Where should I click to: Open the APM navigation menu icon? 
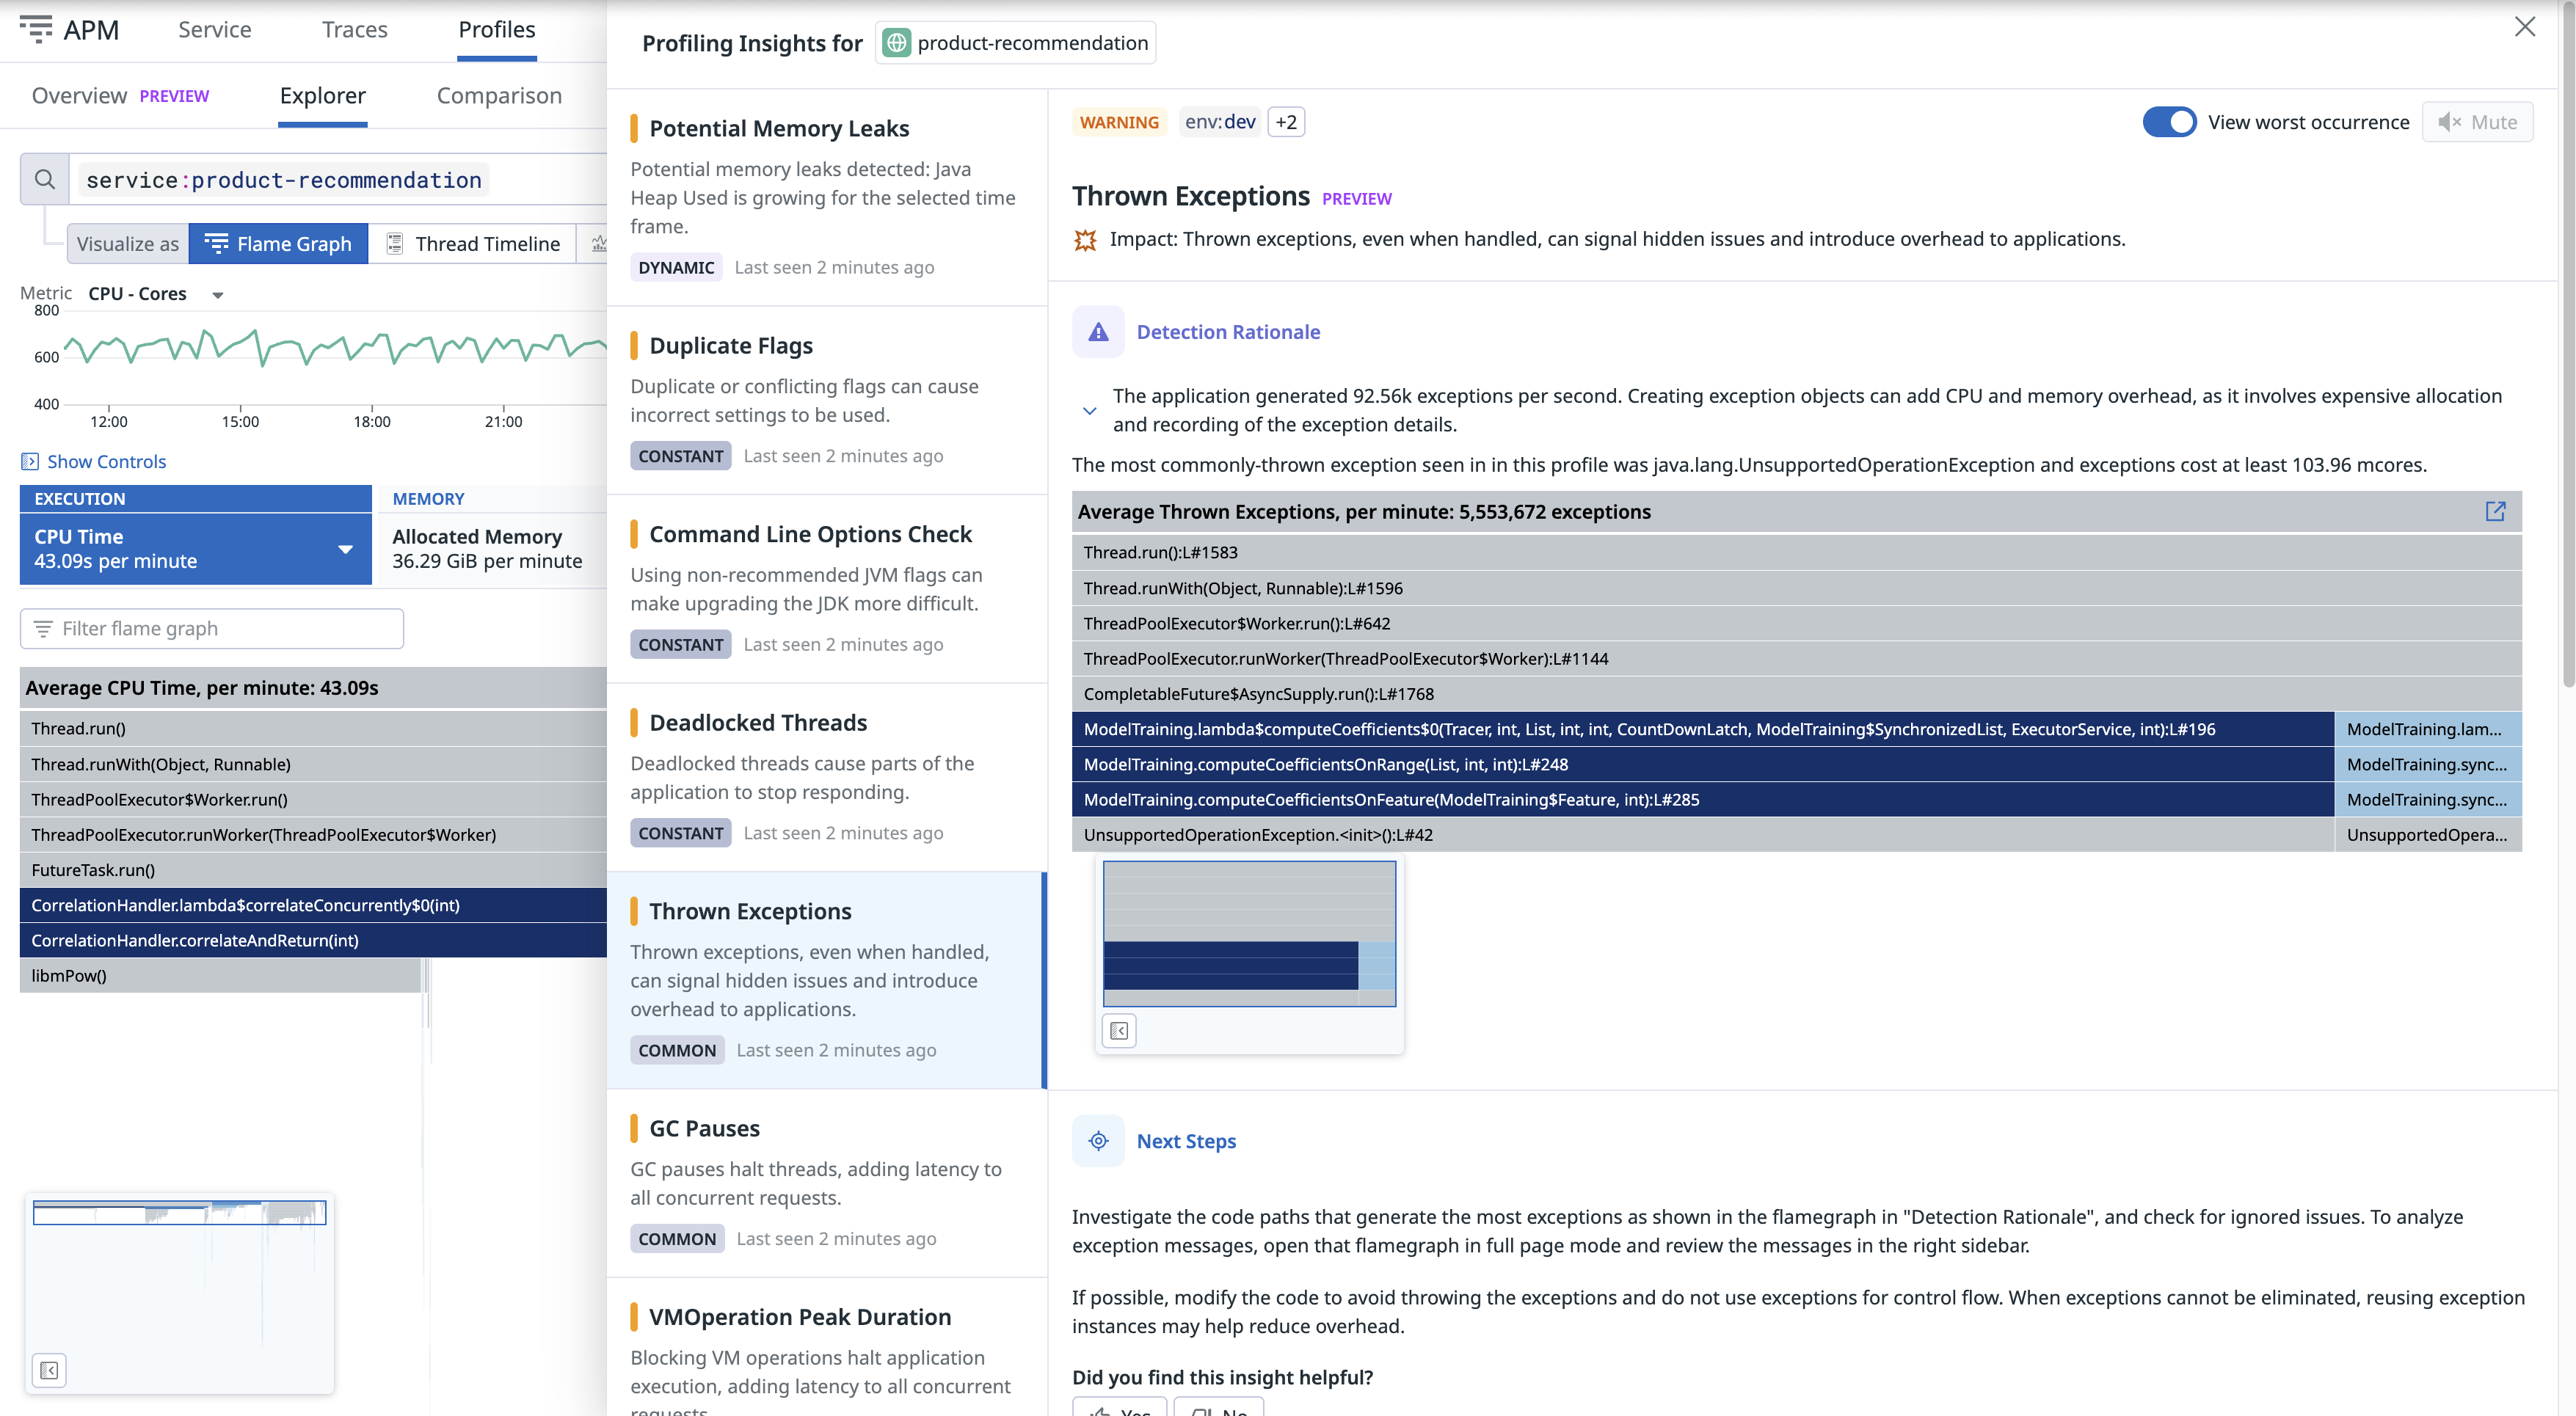[x=36, y=29]
